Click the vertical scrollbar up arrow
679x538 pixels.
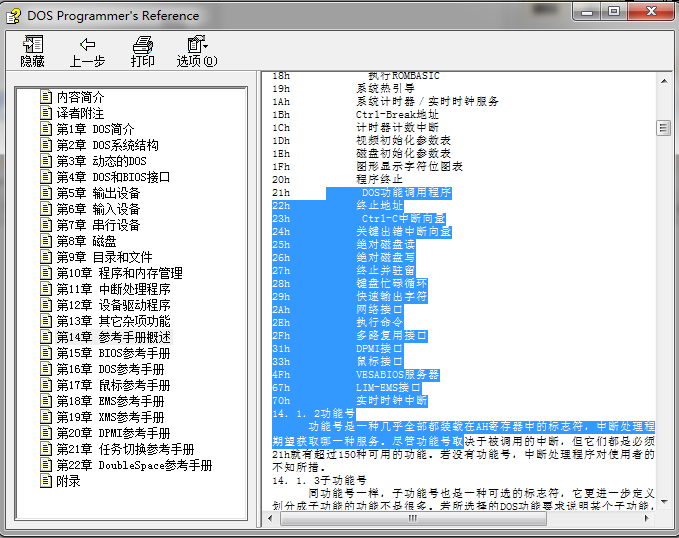[664, 81]
